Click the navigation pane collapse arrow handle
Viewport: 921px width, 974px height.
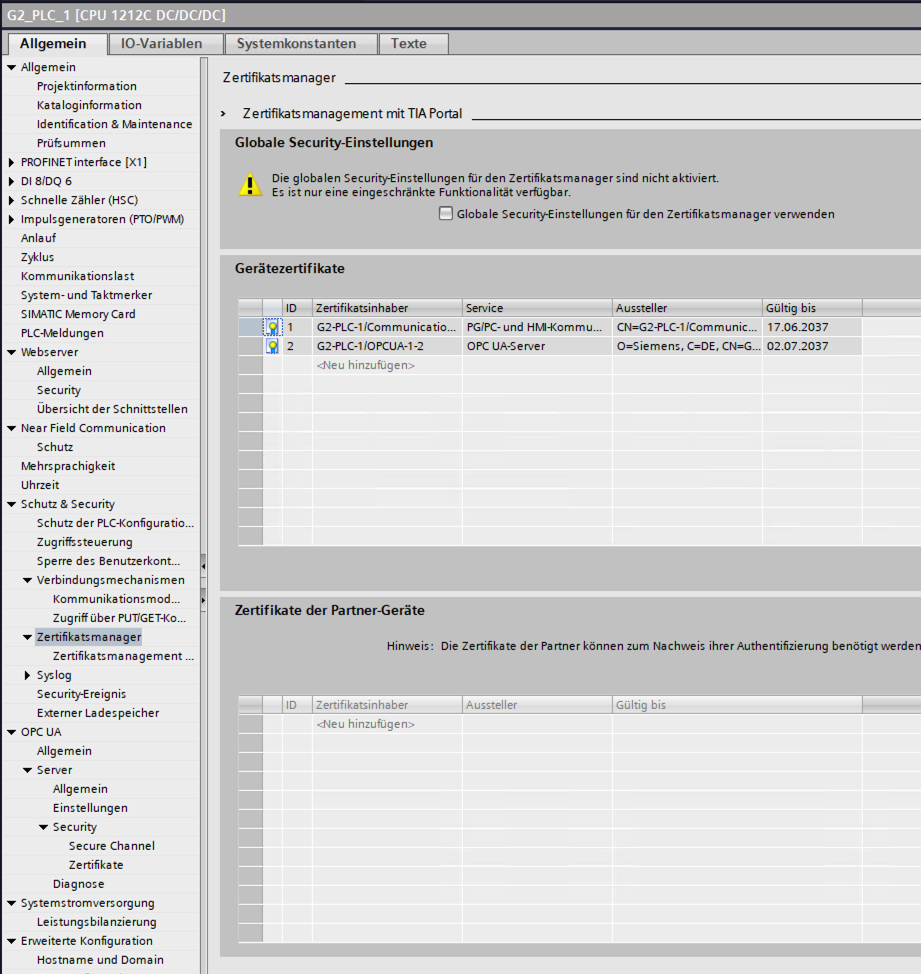click(x=203, y=566)
